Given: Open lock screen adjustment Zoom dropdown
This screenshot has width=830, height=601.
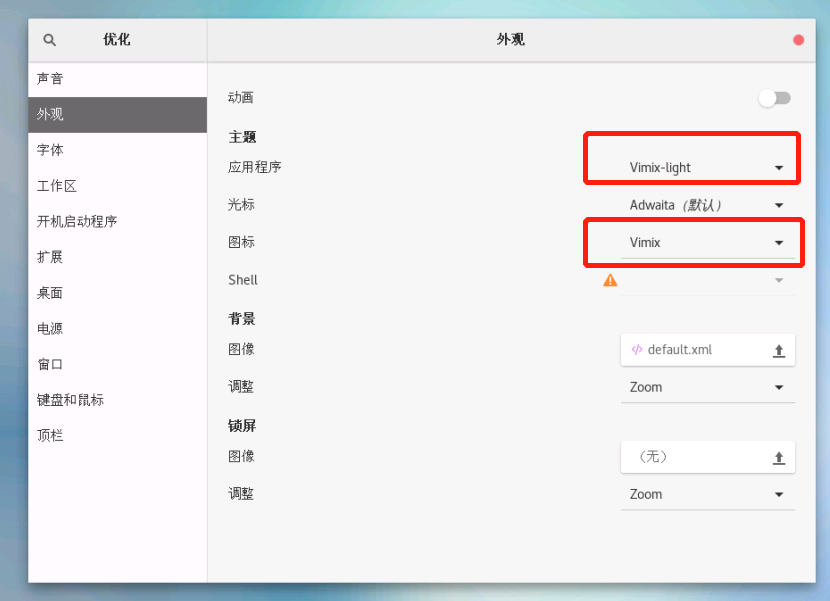Looking at the screenshot, I should [708, 495].
